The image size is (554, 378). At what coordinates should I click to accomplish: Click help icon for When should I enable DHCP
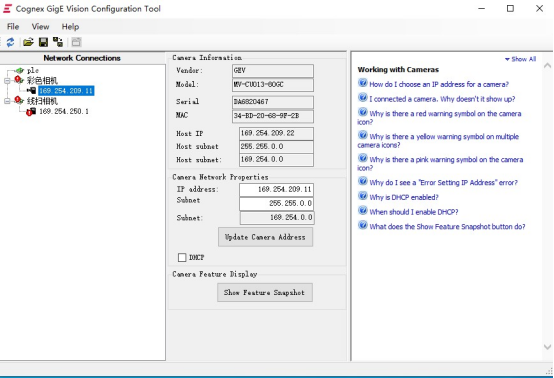363,211
